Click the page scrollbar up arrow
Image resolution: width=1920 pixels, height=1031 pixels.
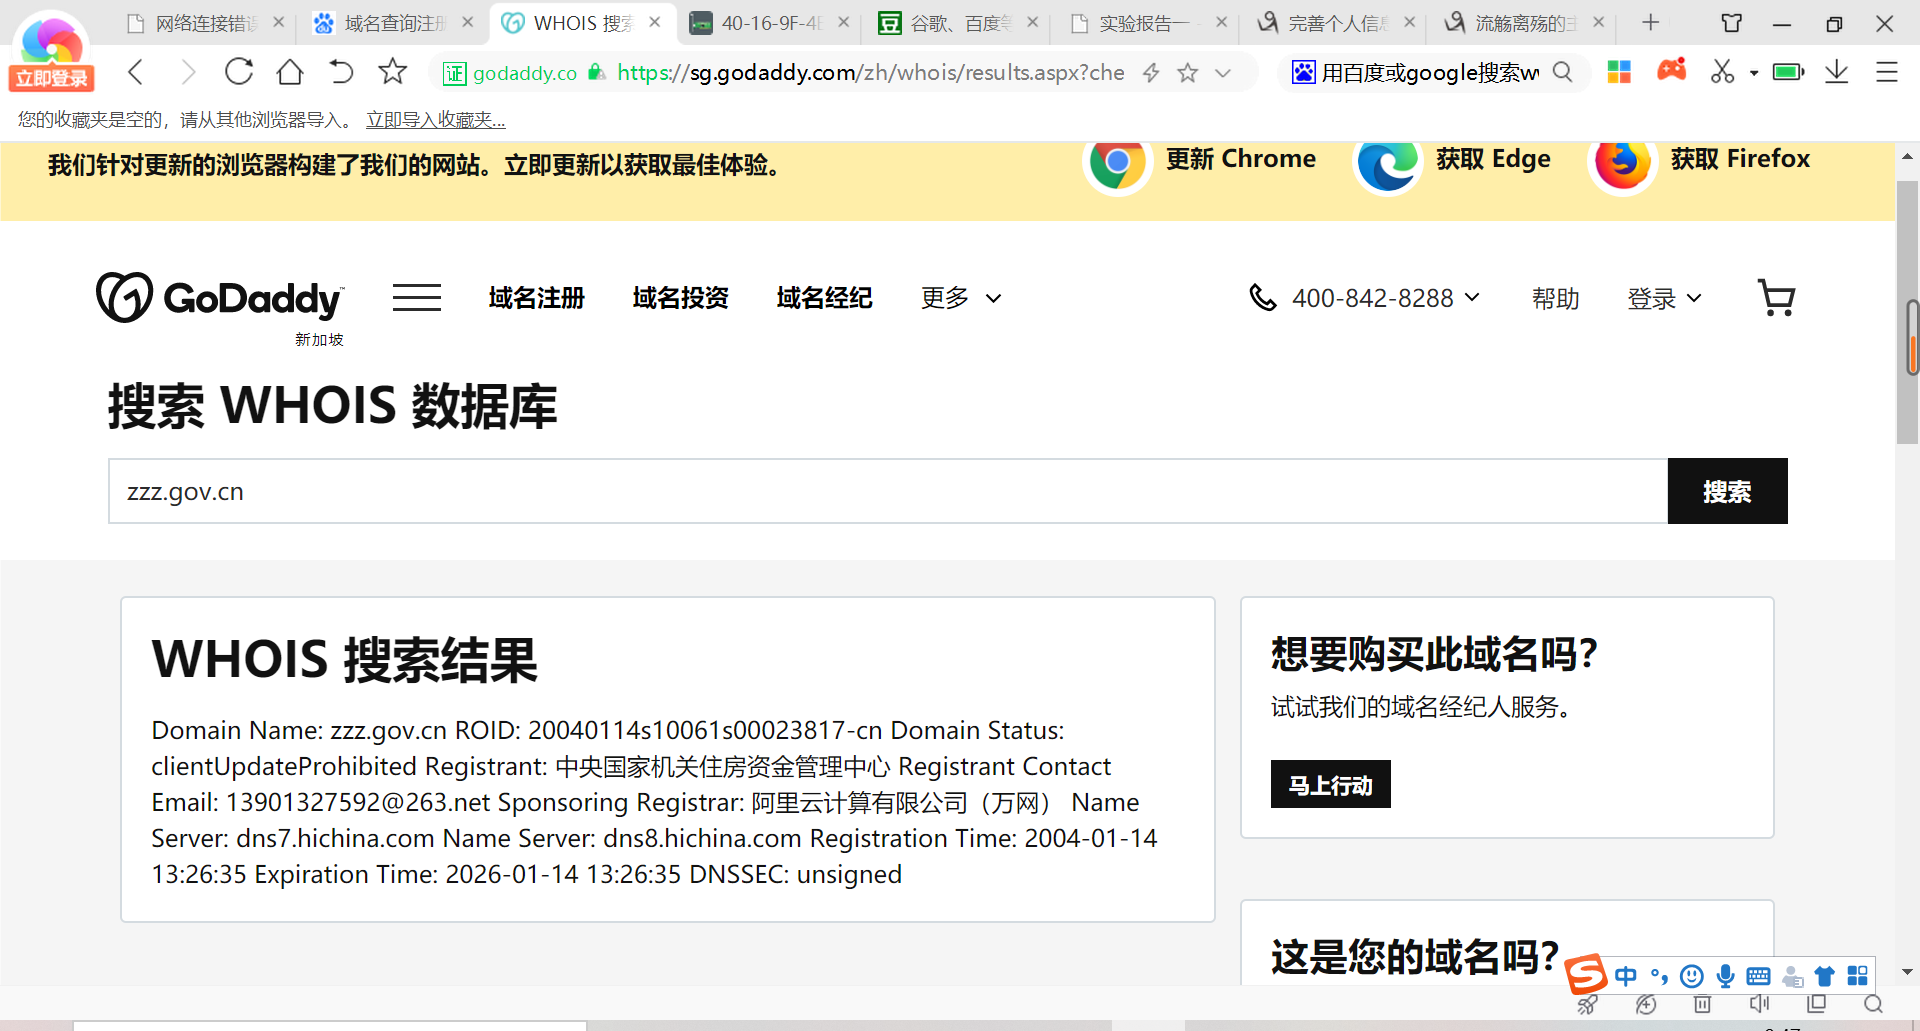(x=1907, y=157)
